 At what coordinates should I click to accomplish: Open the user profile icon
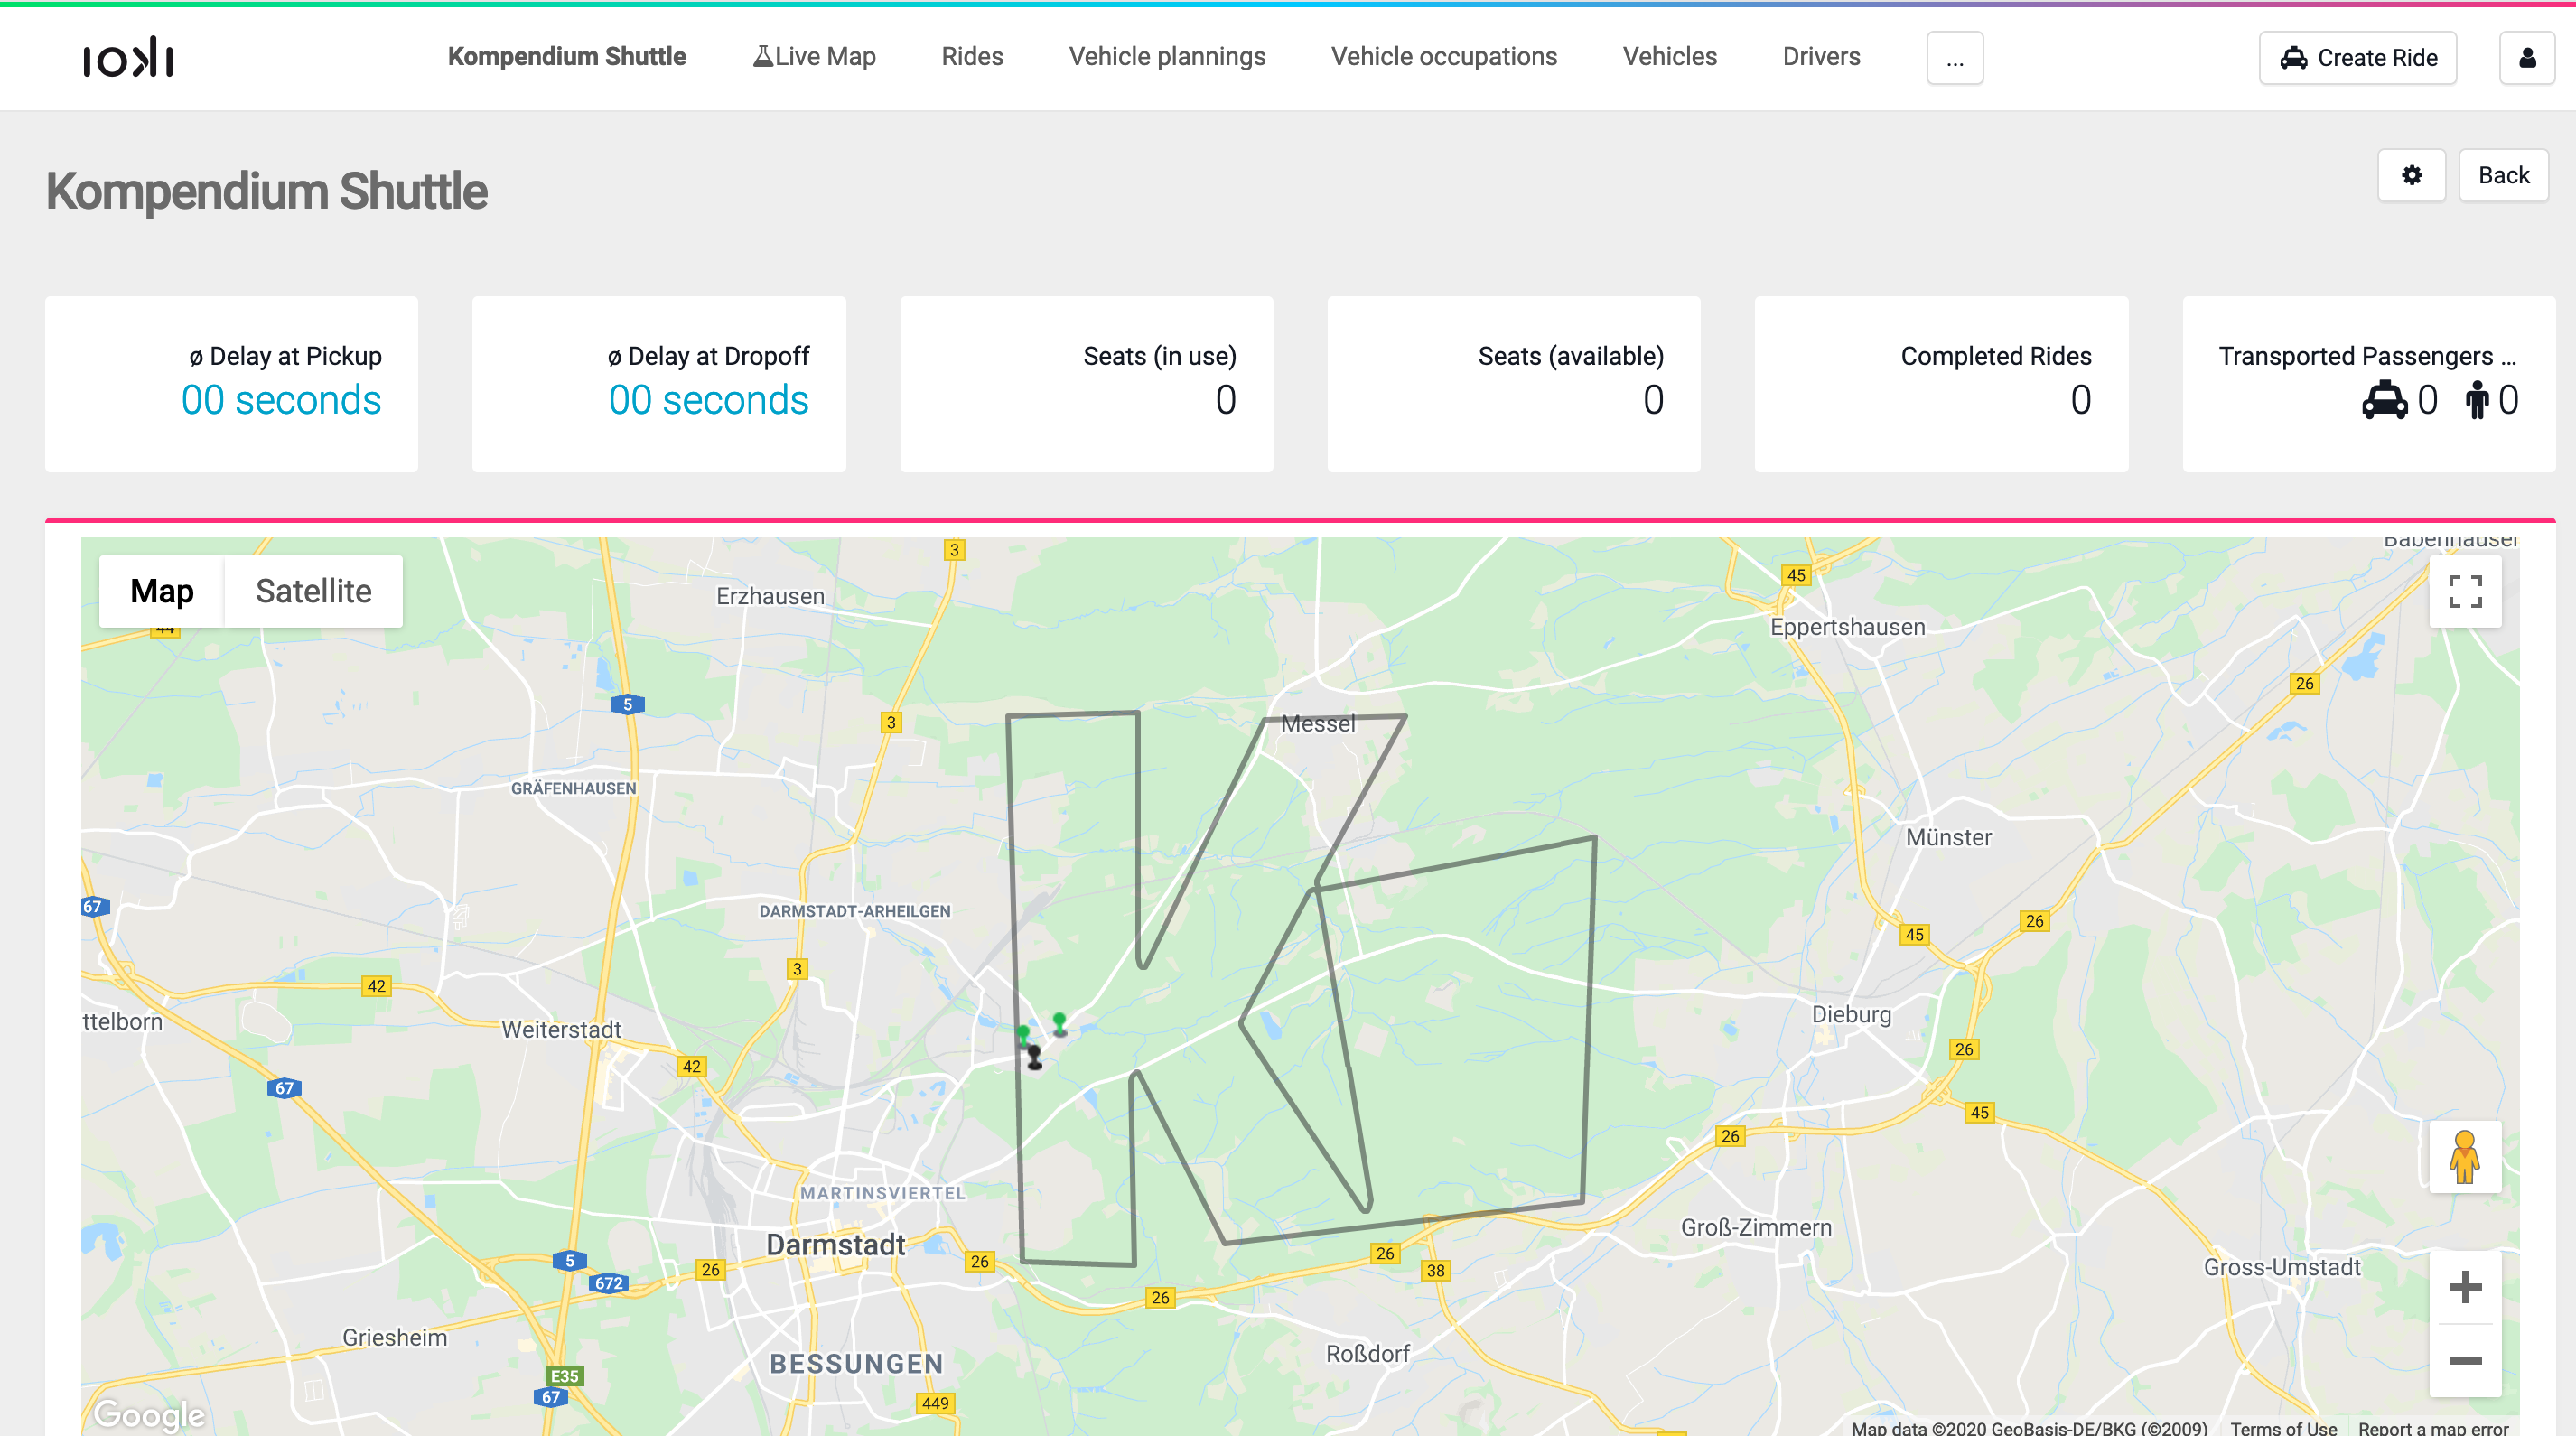coord(2527,58)
